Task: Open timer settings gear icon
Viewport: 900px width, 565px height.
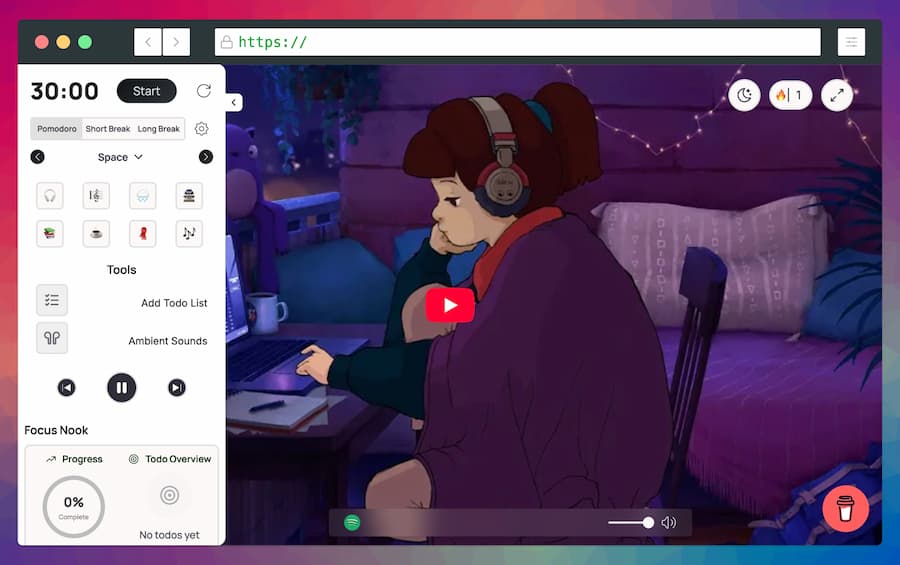Action: pyautogui.click(x=202, y=129)
